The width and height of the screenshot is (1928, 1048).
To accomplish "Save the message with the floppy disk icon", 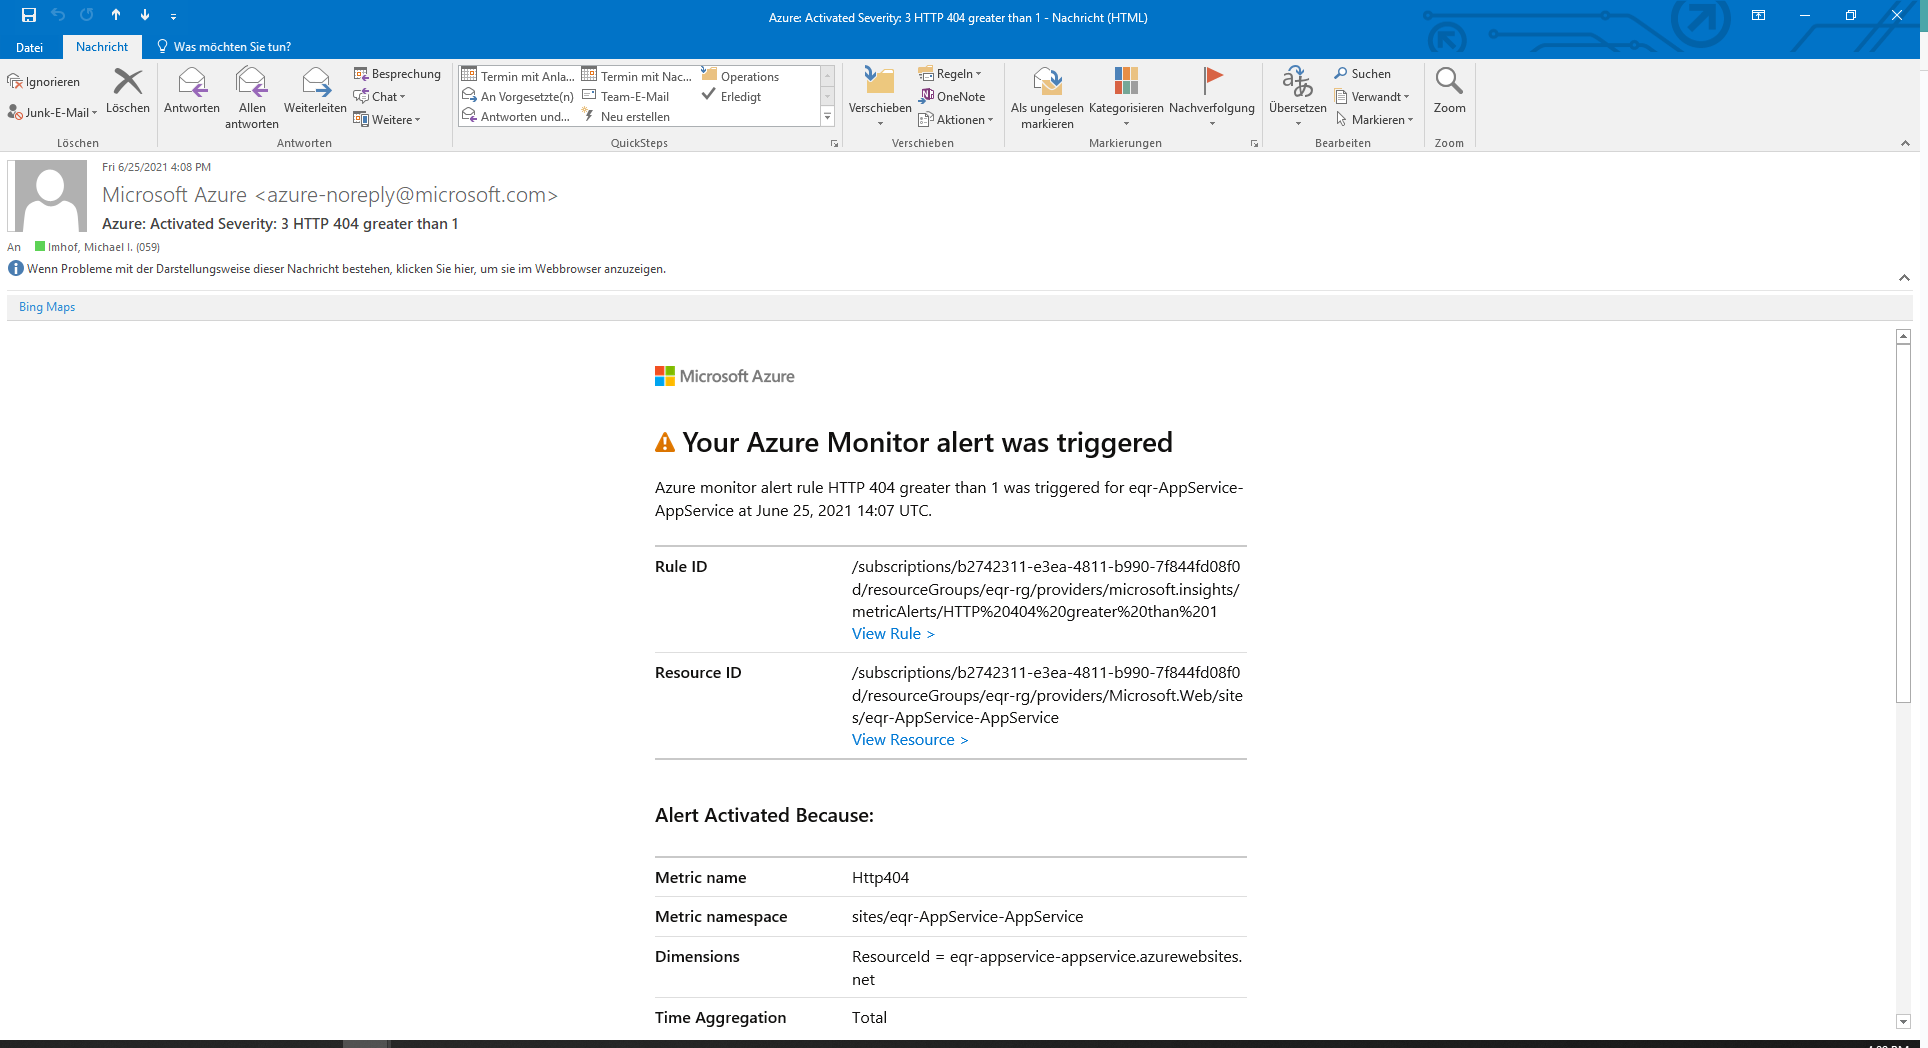I will (x=29, y=15).
